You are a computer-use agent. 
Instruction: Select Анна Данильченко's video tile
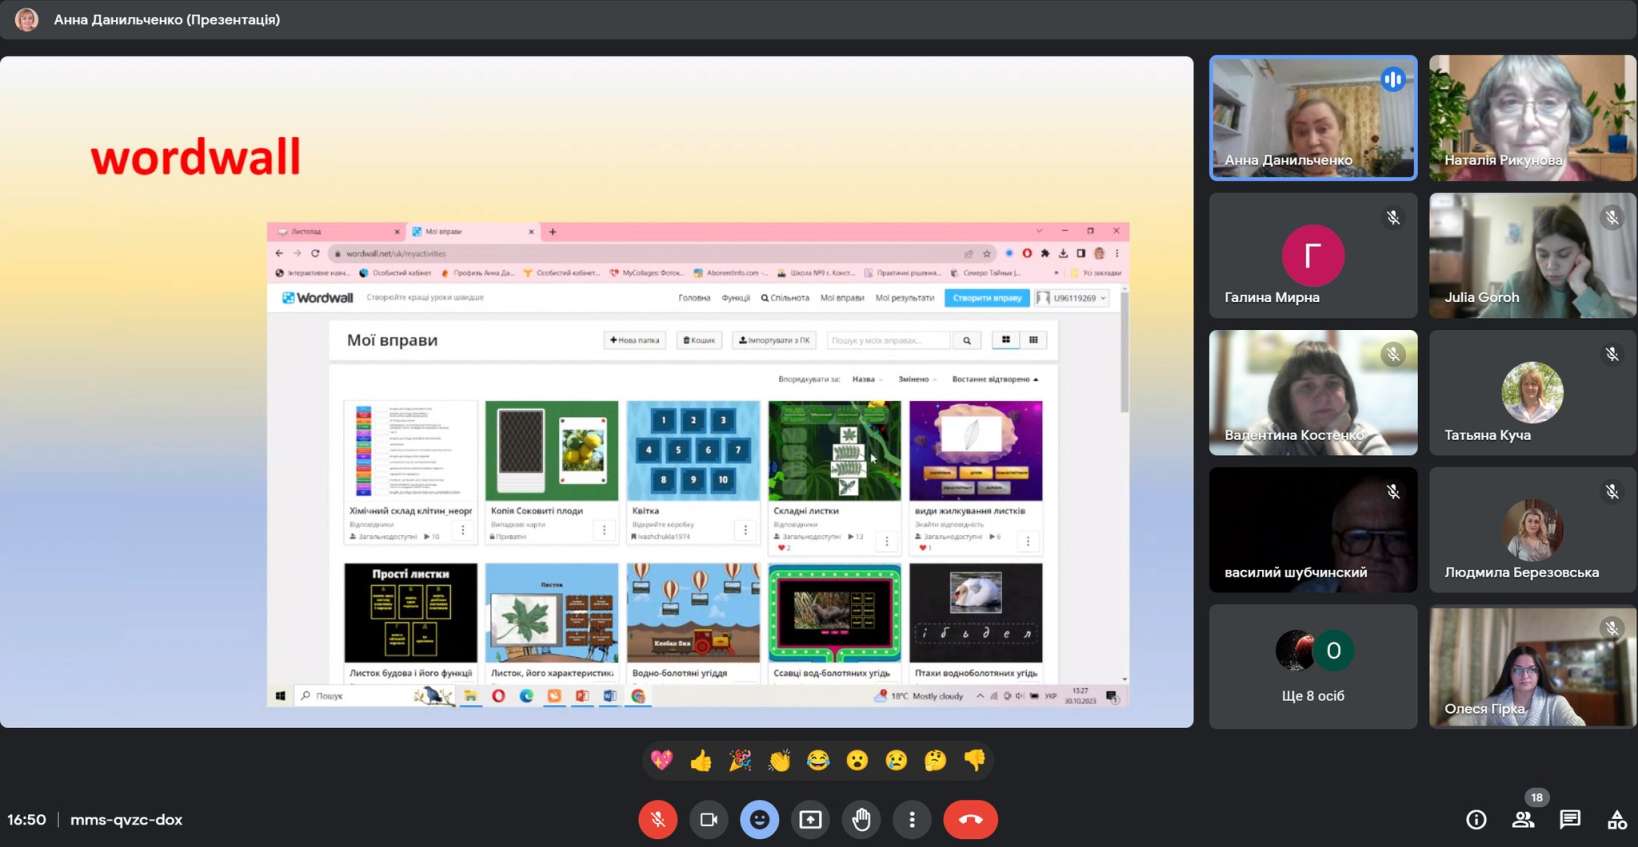coord(1313,118)
